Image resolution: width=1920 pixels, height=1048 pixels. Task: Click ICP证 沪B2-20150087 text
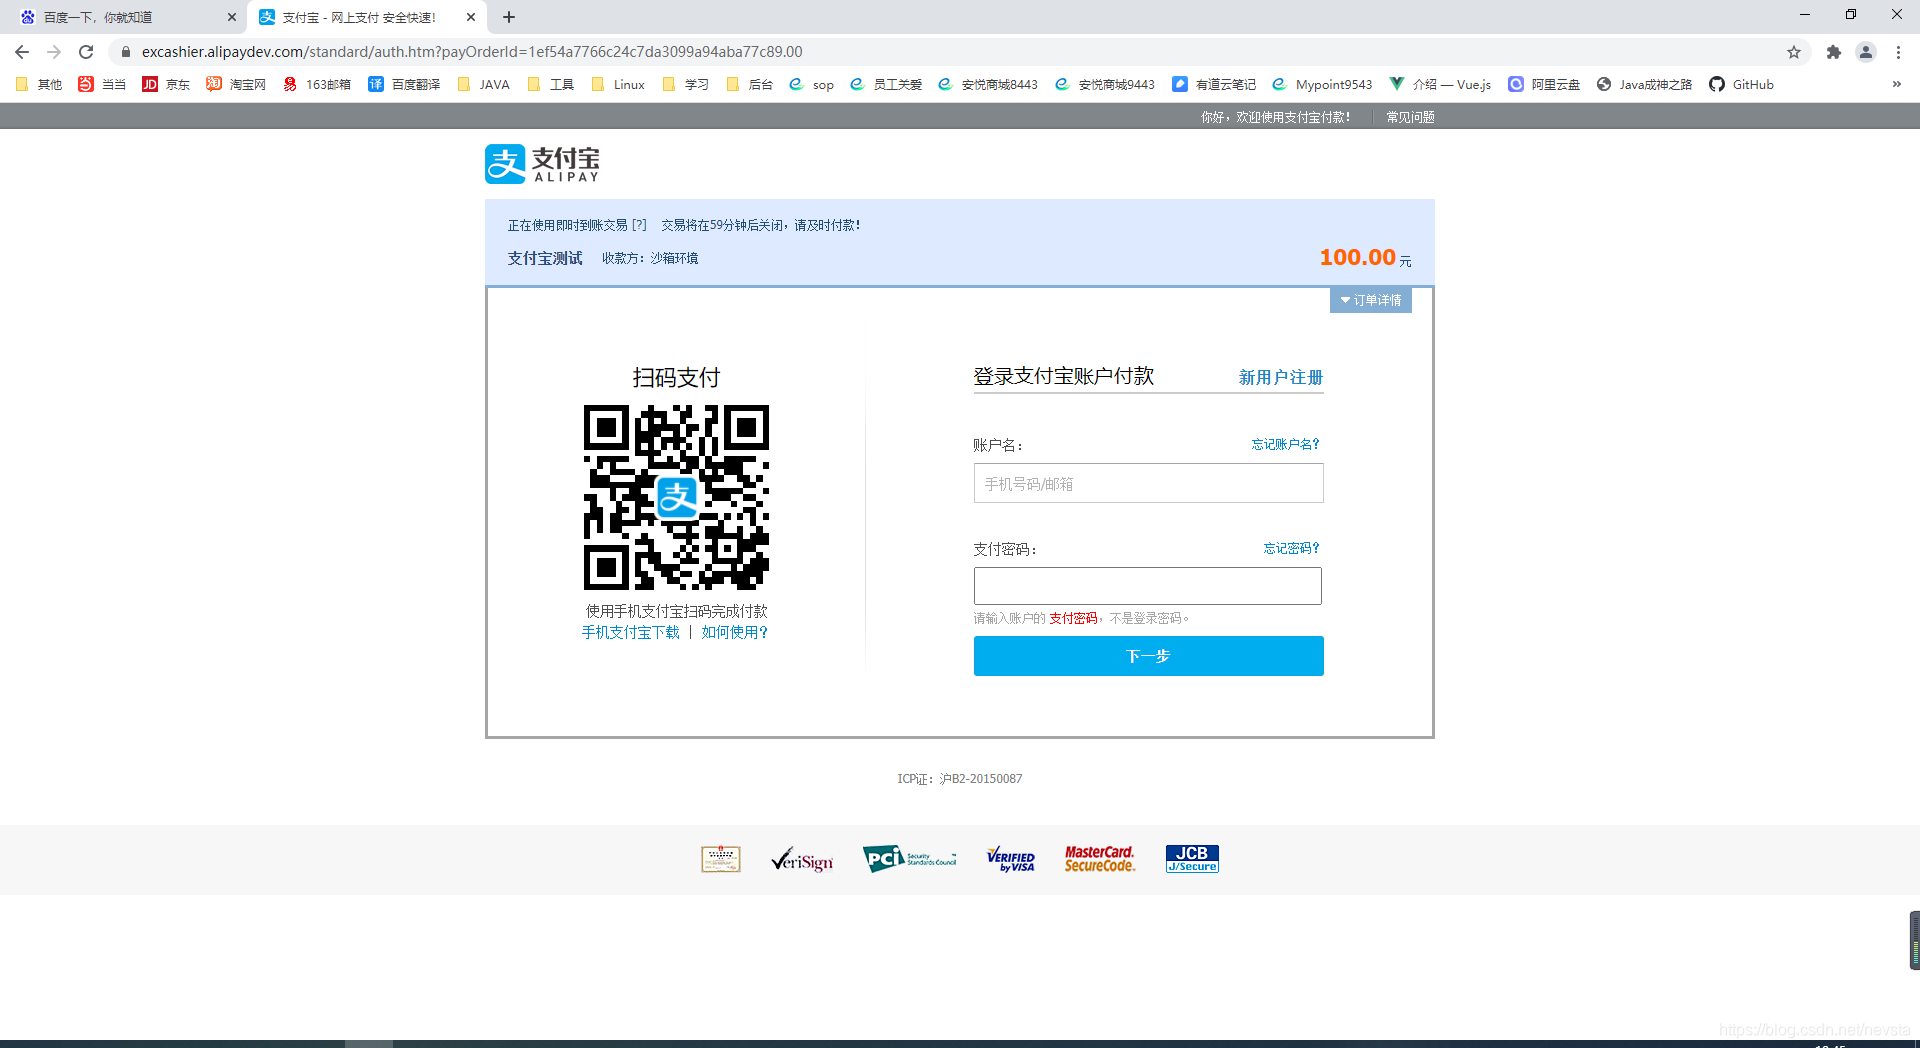tap(960, 779)
